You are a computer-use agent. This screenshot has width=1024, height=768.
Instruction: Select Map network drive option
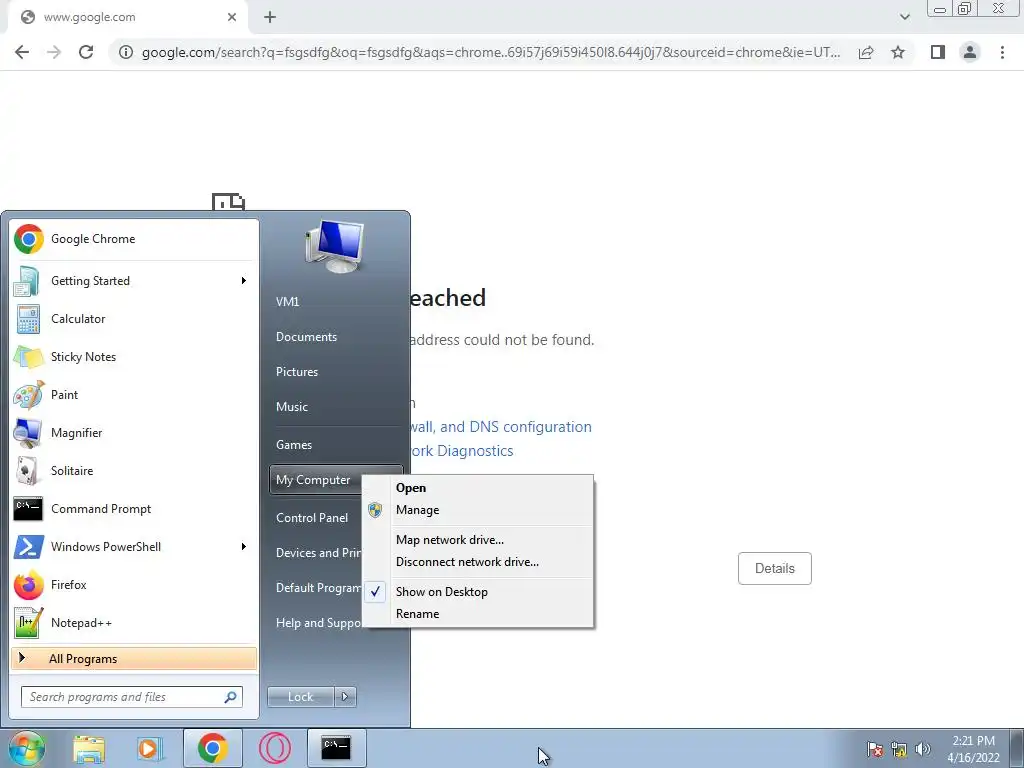tap(477, 540)
